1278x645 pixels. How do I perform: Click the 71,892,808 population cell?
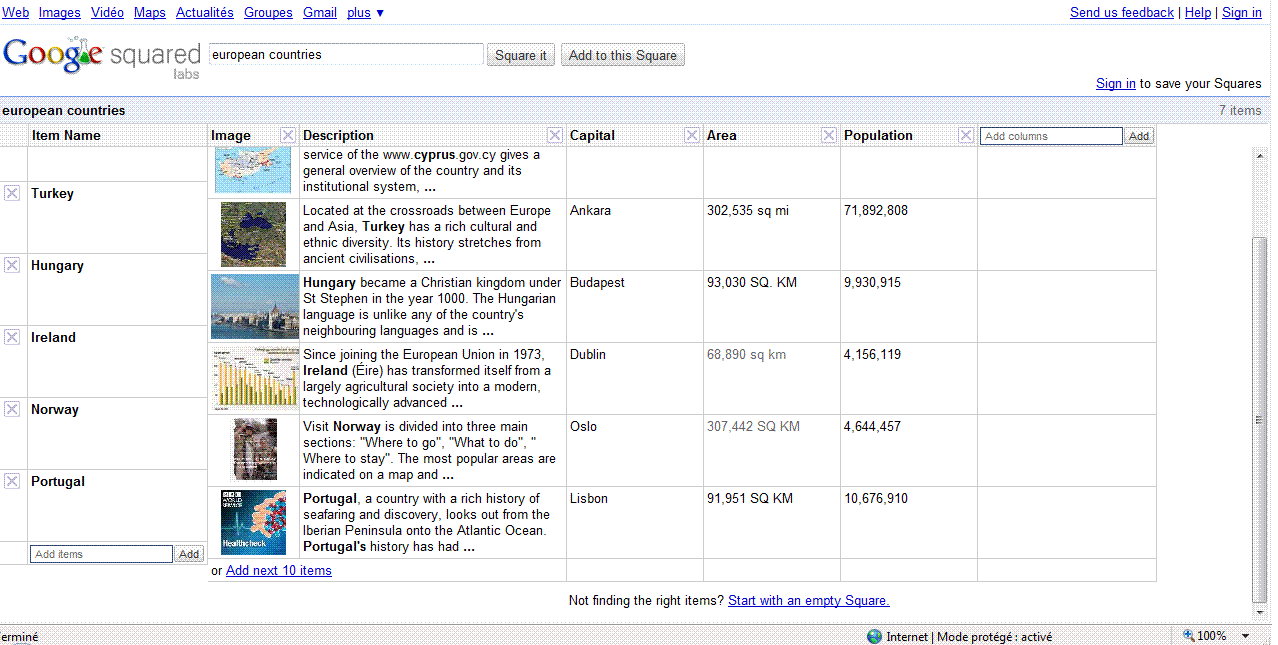pos(909,235)
